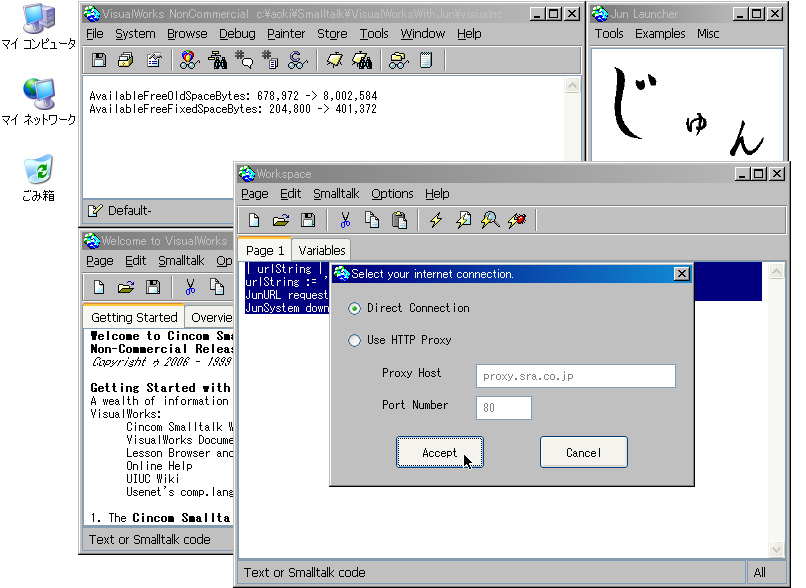Select the マイ ネットワーク desktop icon
Viewport: 806px width, 588px height.
click(39, 102)
